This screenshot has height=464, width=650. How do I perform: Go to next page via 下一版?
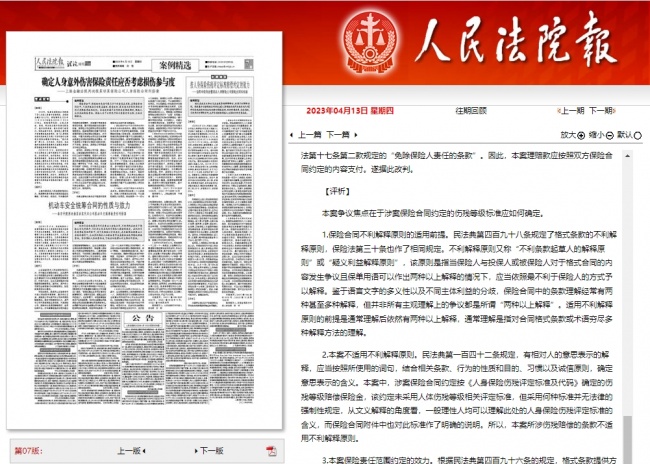(212, 451)
